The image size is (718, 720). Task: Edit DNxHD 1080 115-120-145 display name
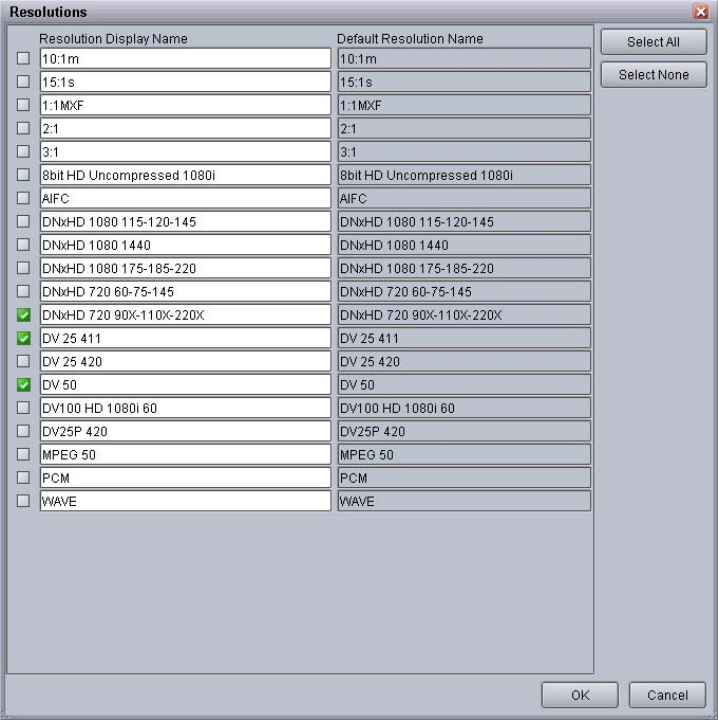pyautogui.click(x=185, y=221)
